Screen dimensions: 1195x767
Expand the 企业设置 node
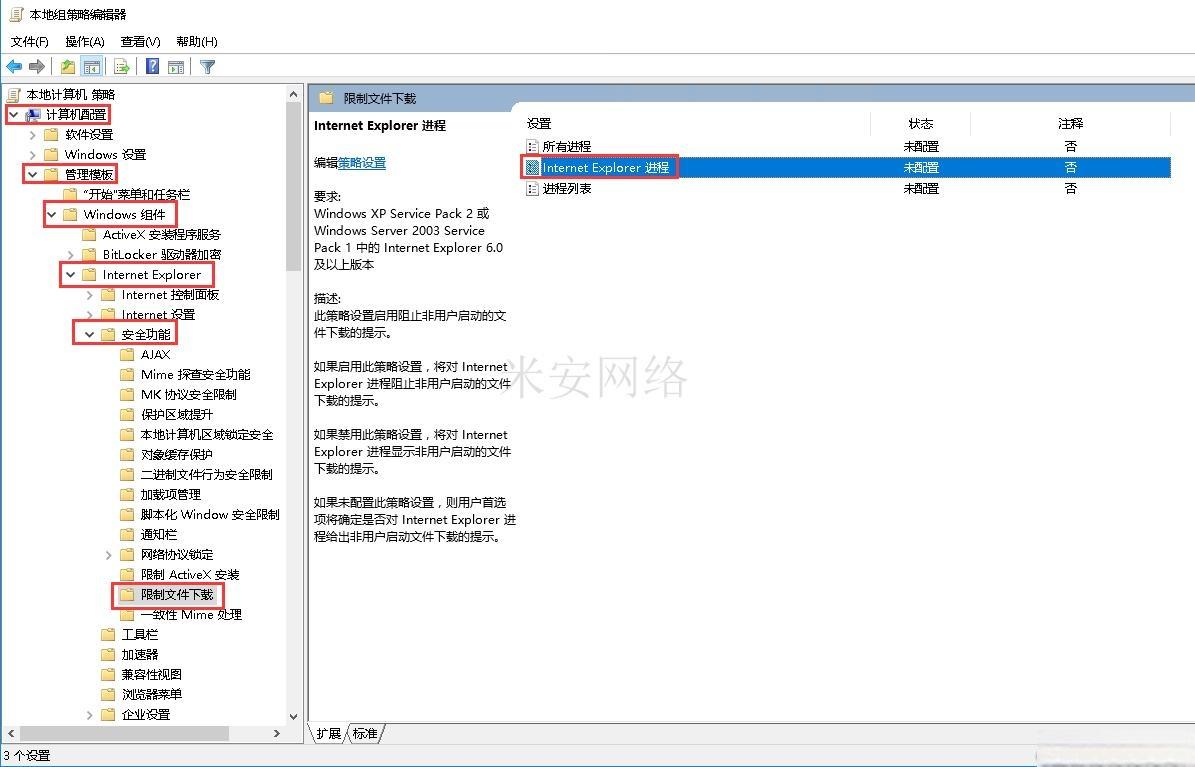pos(89,715)
